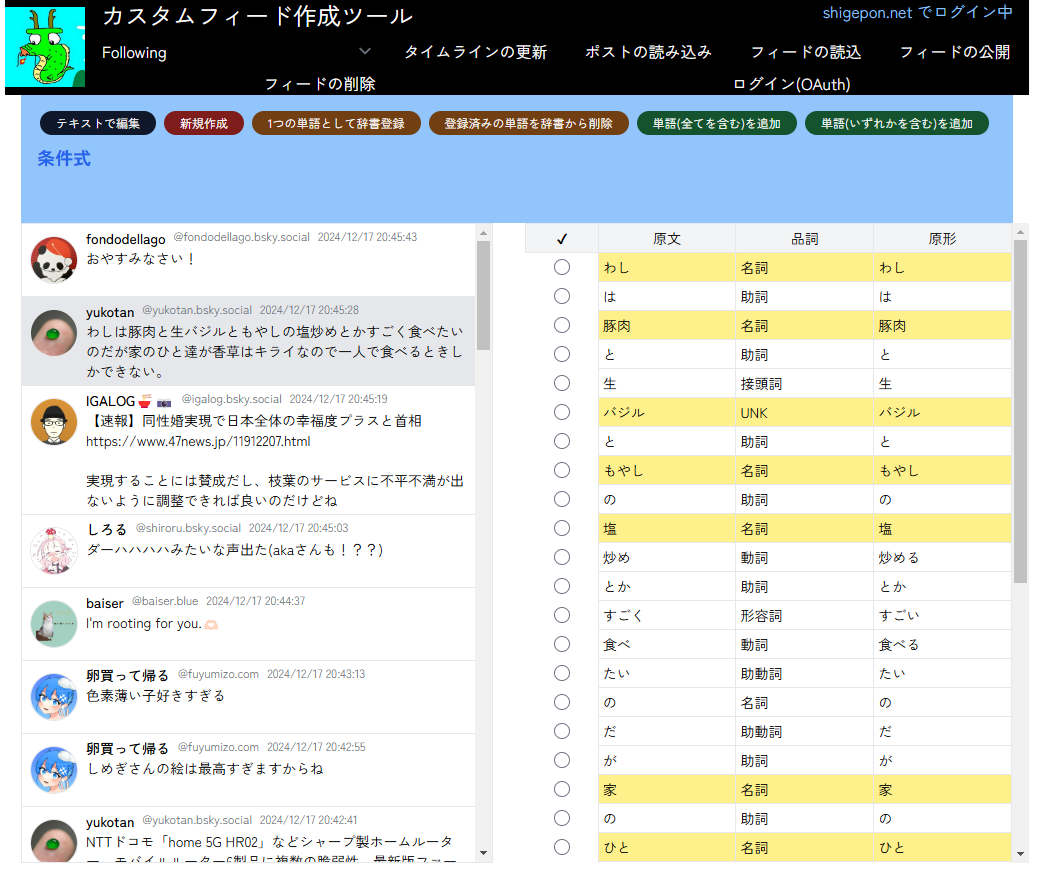
Task: Open yukotan avatar on わしは豚肉 post
Action: [54, 333]
